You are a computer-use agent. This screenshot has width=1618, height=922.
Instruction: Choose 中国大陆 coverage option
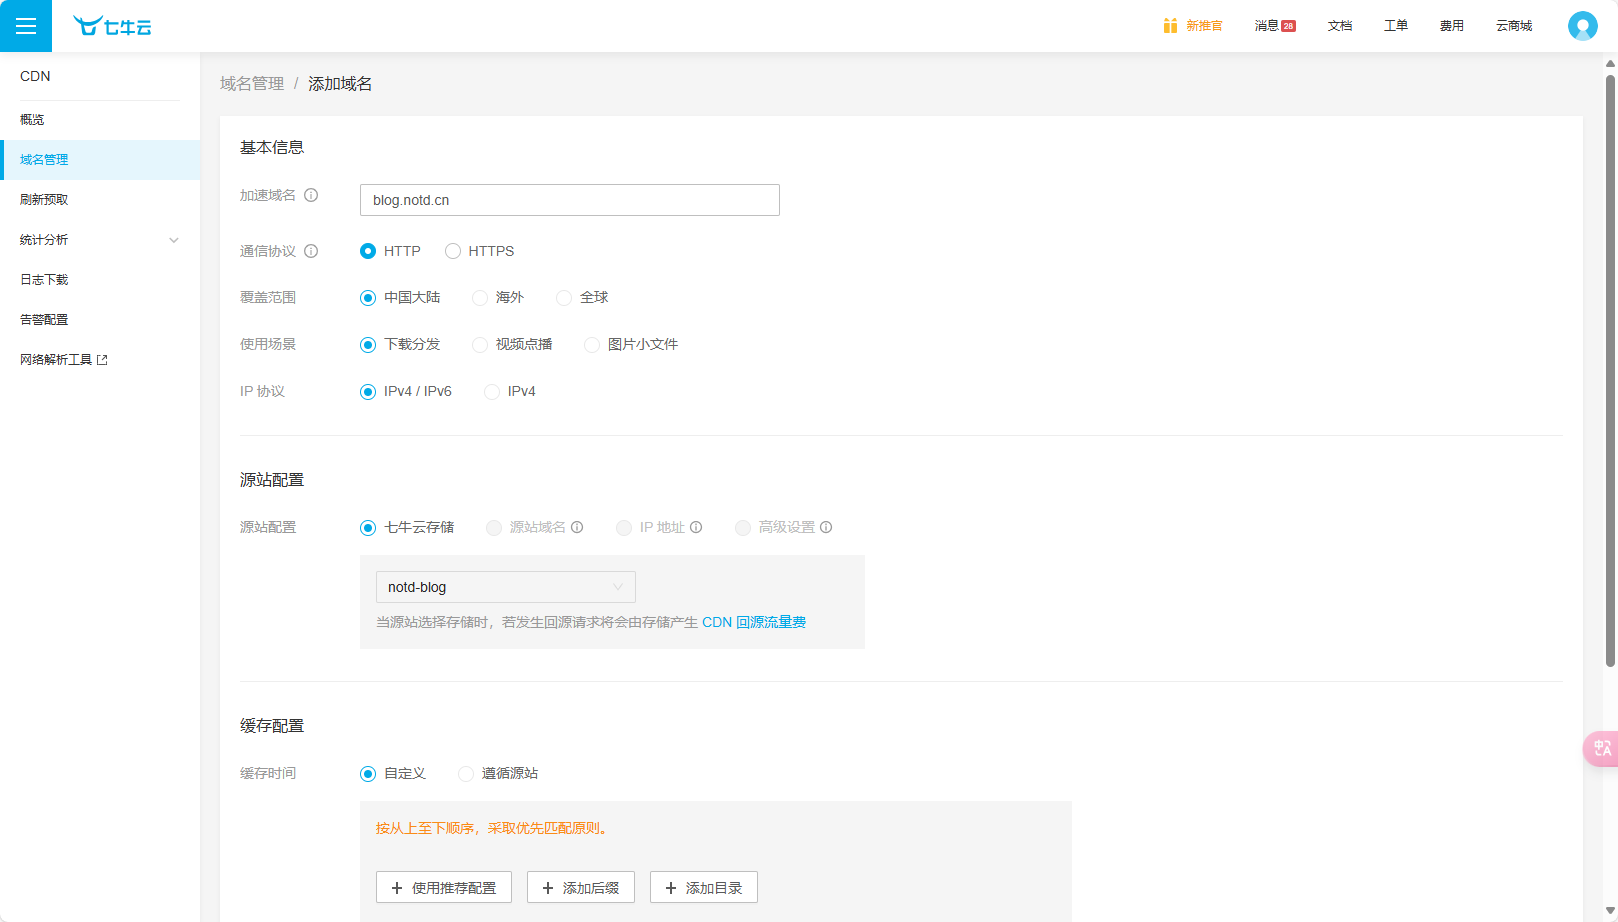pyautogui.click(x=368, y=298)
